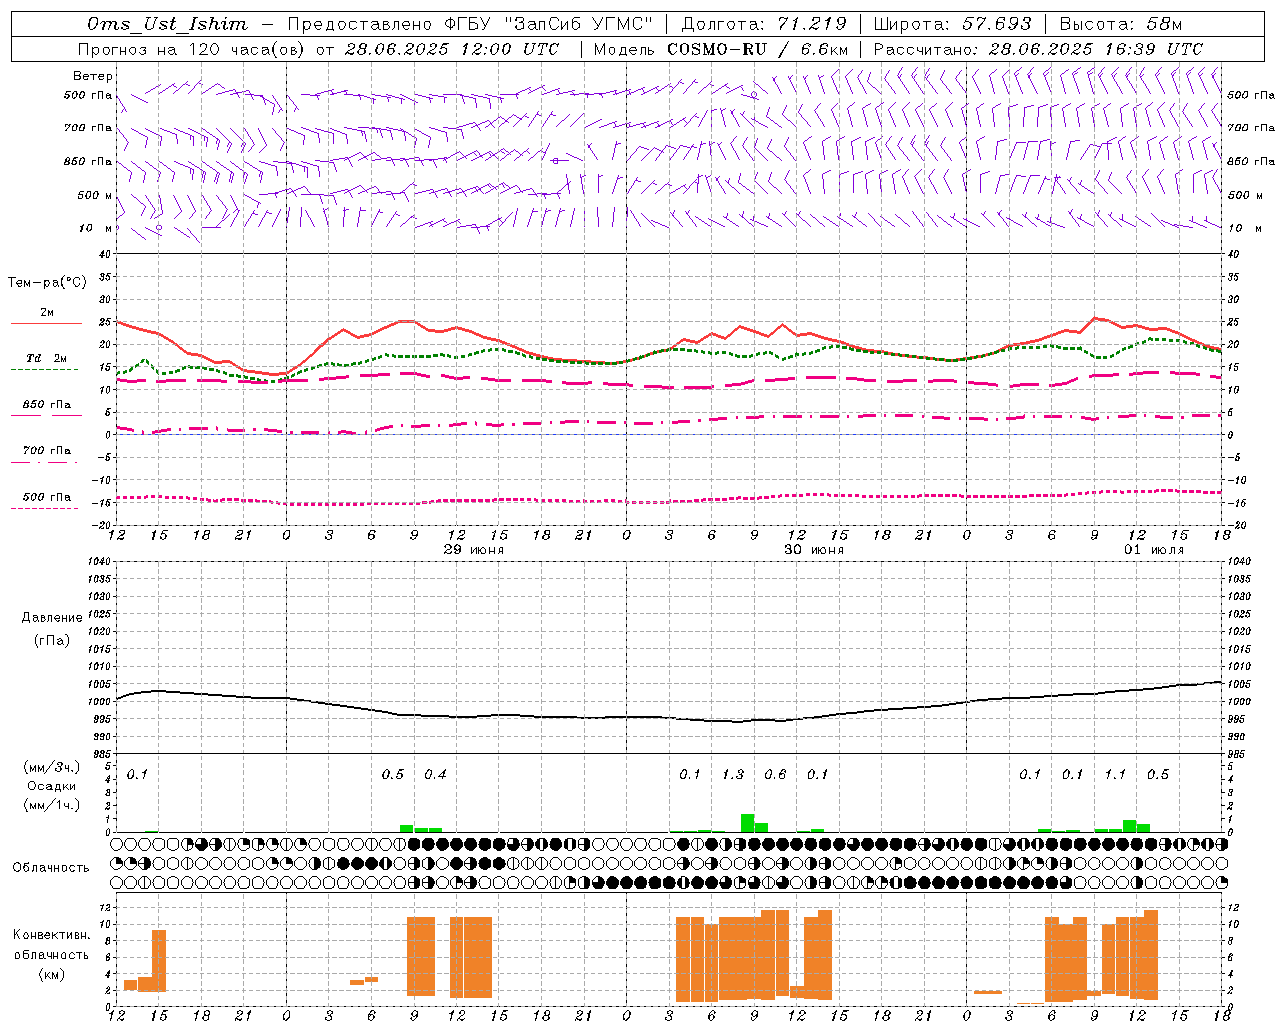The height and width of the screenshot is (1024, 1280).
Task: Select the forecast start time 28.06.2025 12:00 UTC
Action: pyautogui.click(x=452, y=49)
